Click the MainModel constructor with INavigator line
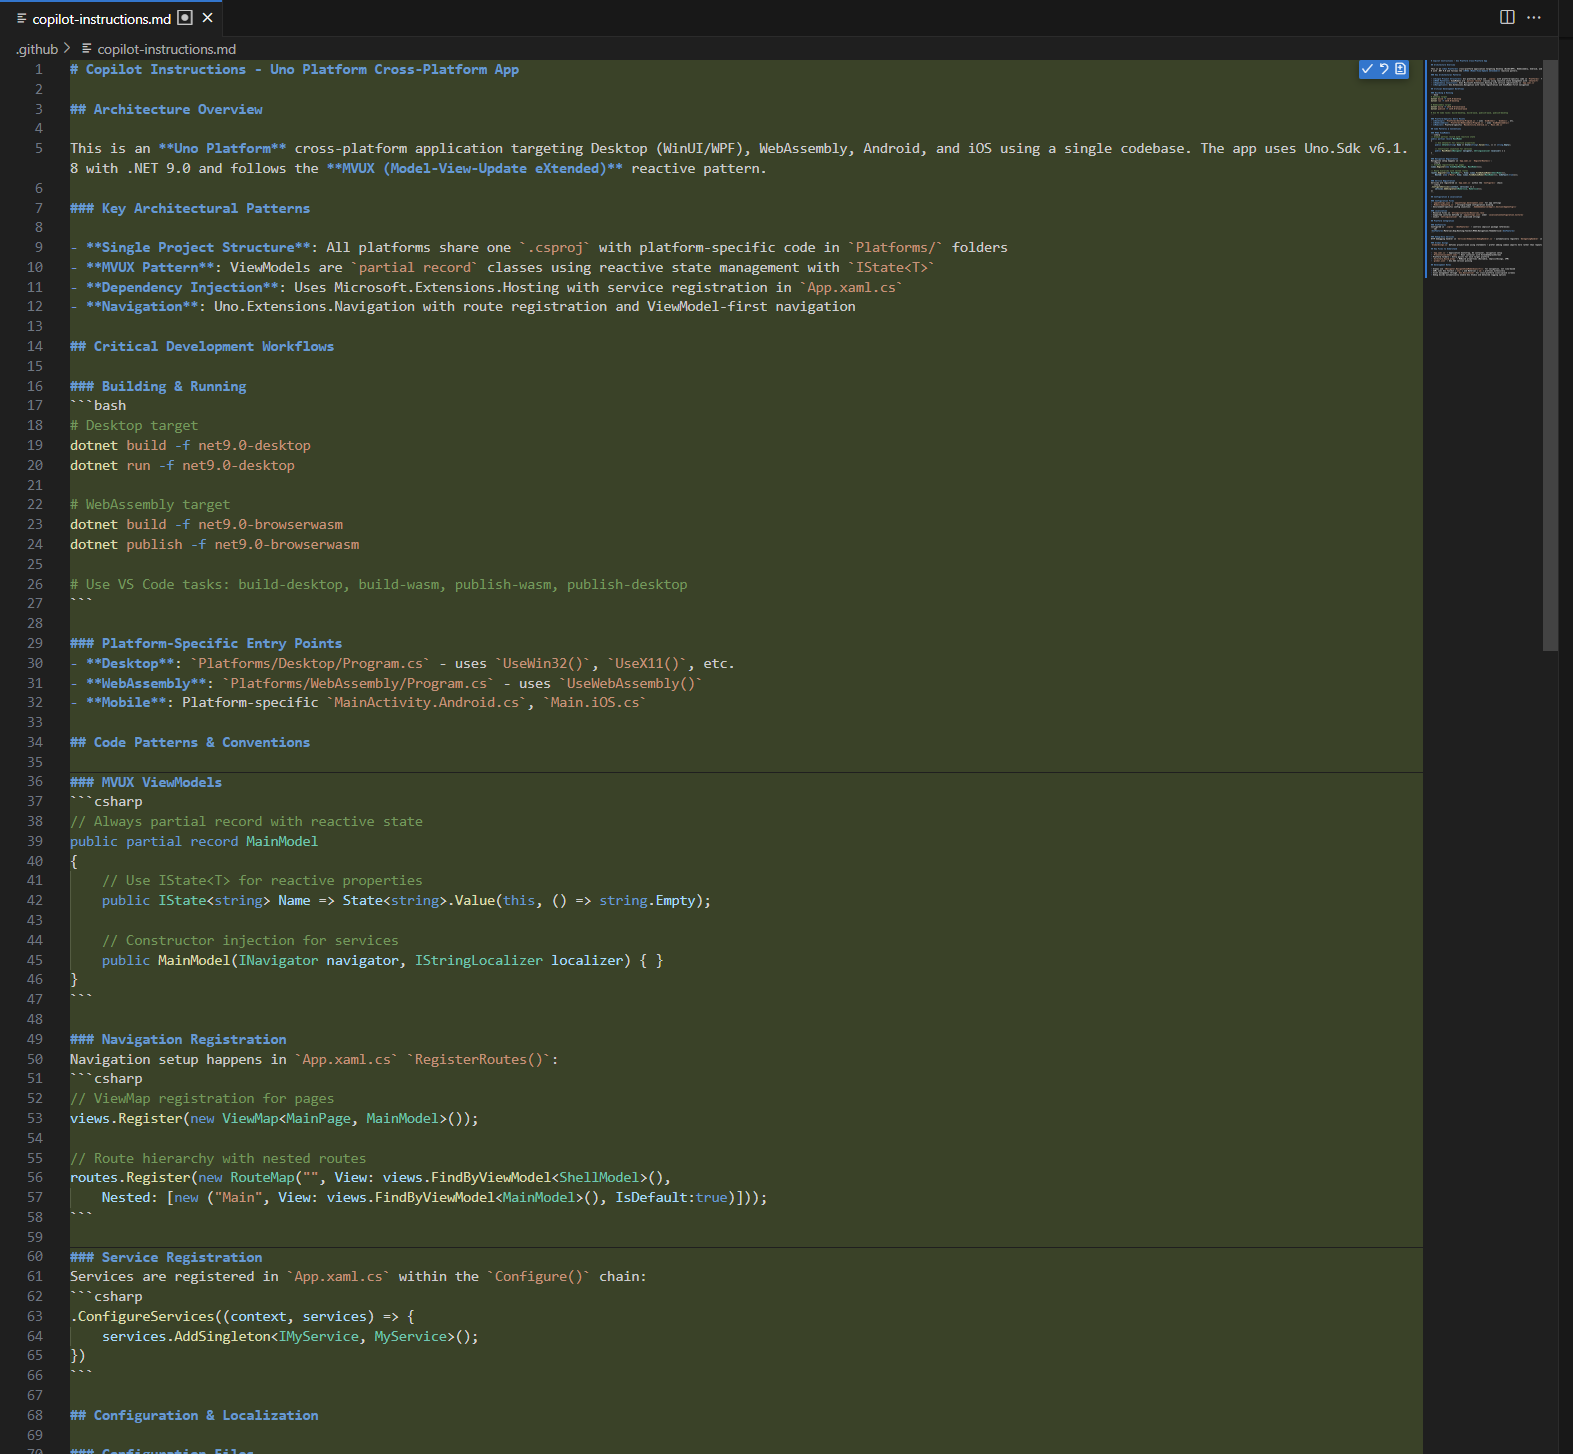 click(x=382, y=960)
